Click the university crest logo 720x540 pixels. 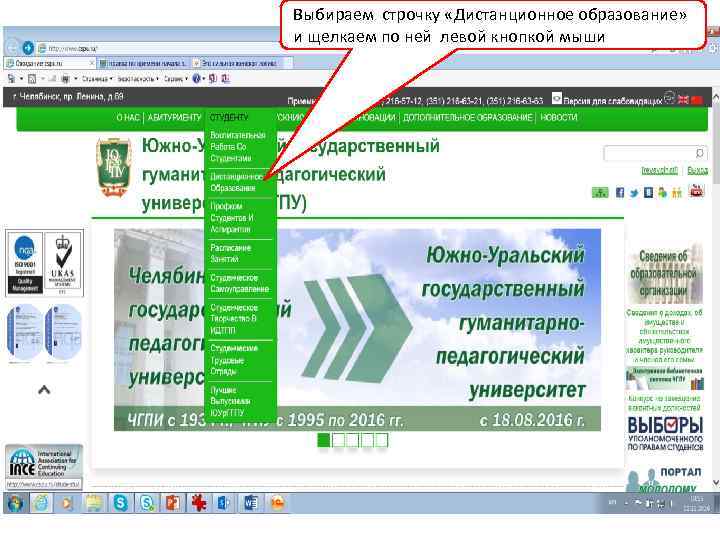click(113, 168)
